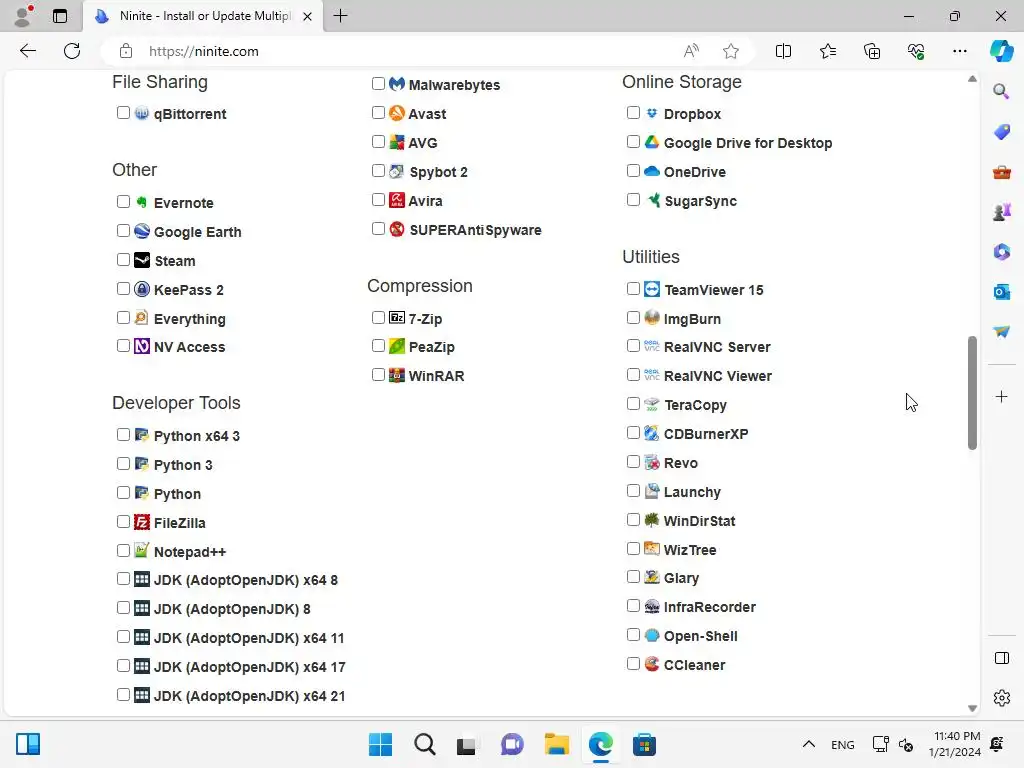Tick the SugarSync checkbox

(x=633, y=200)
